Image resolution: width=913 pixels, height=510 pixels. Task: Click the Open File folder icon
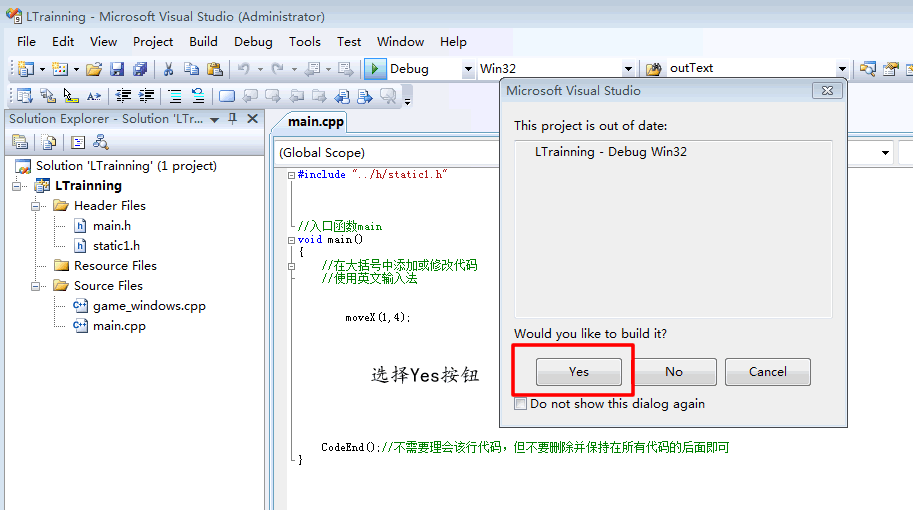94,69
